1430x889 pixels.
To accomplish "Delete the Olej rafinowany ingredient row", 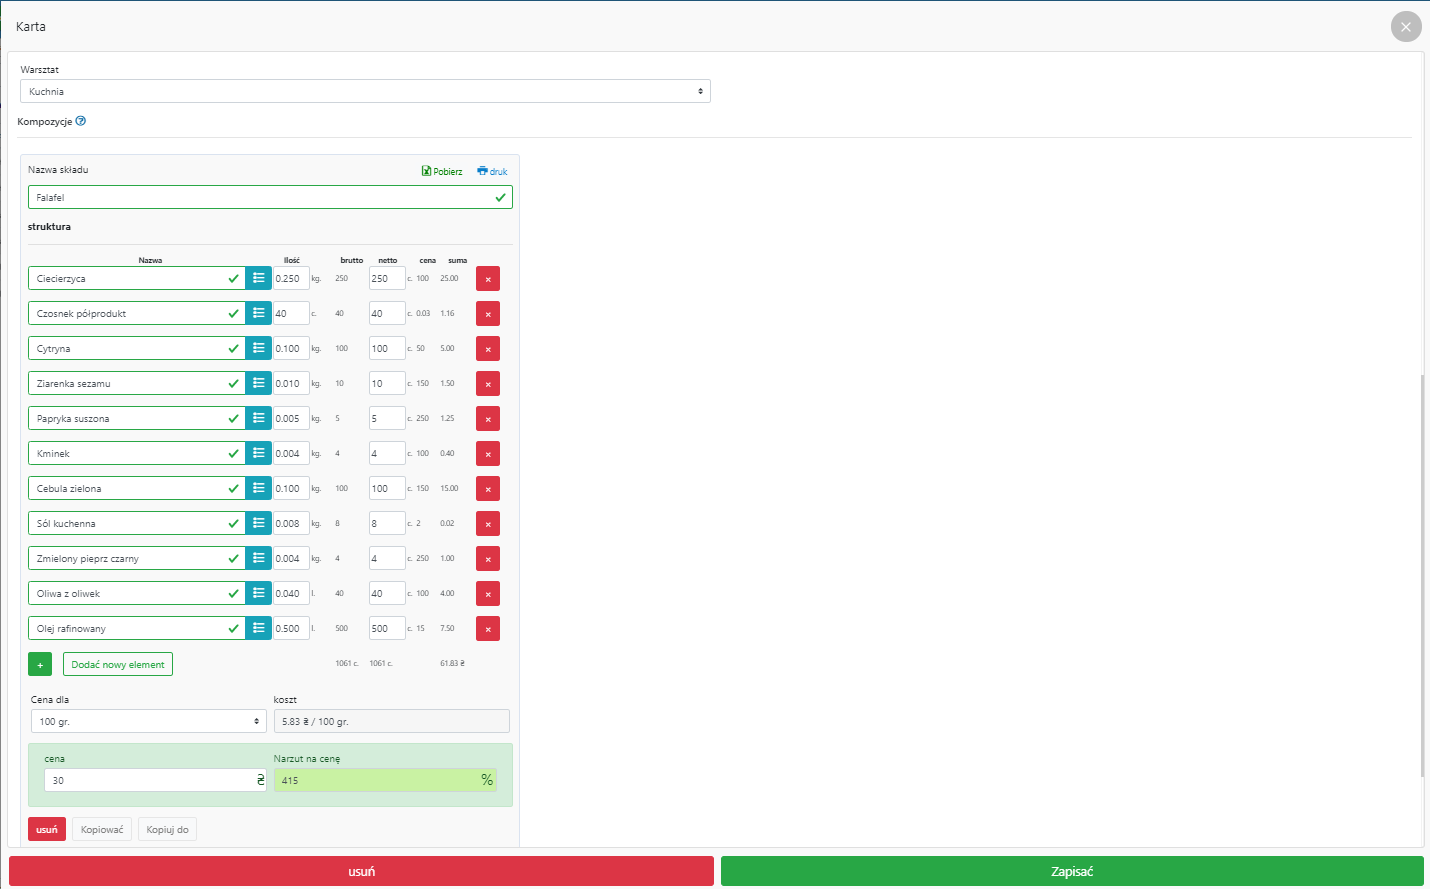I will [487, 629].
